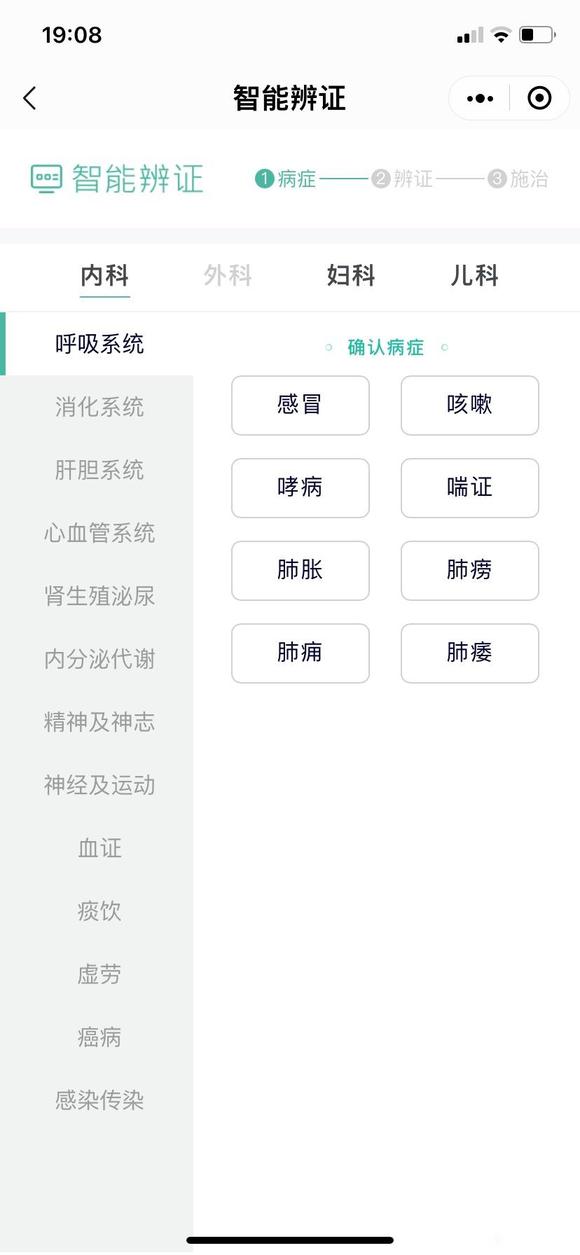Viewport: 580px width, 1255px height.
Task: Select the 哮病 symptom option
Action: 300,488
